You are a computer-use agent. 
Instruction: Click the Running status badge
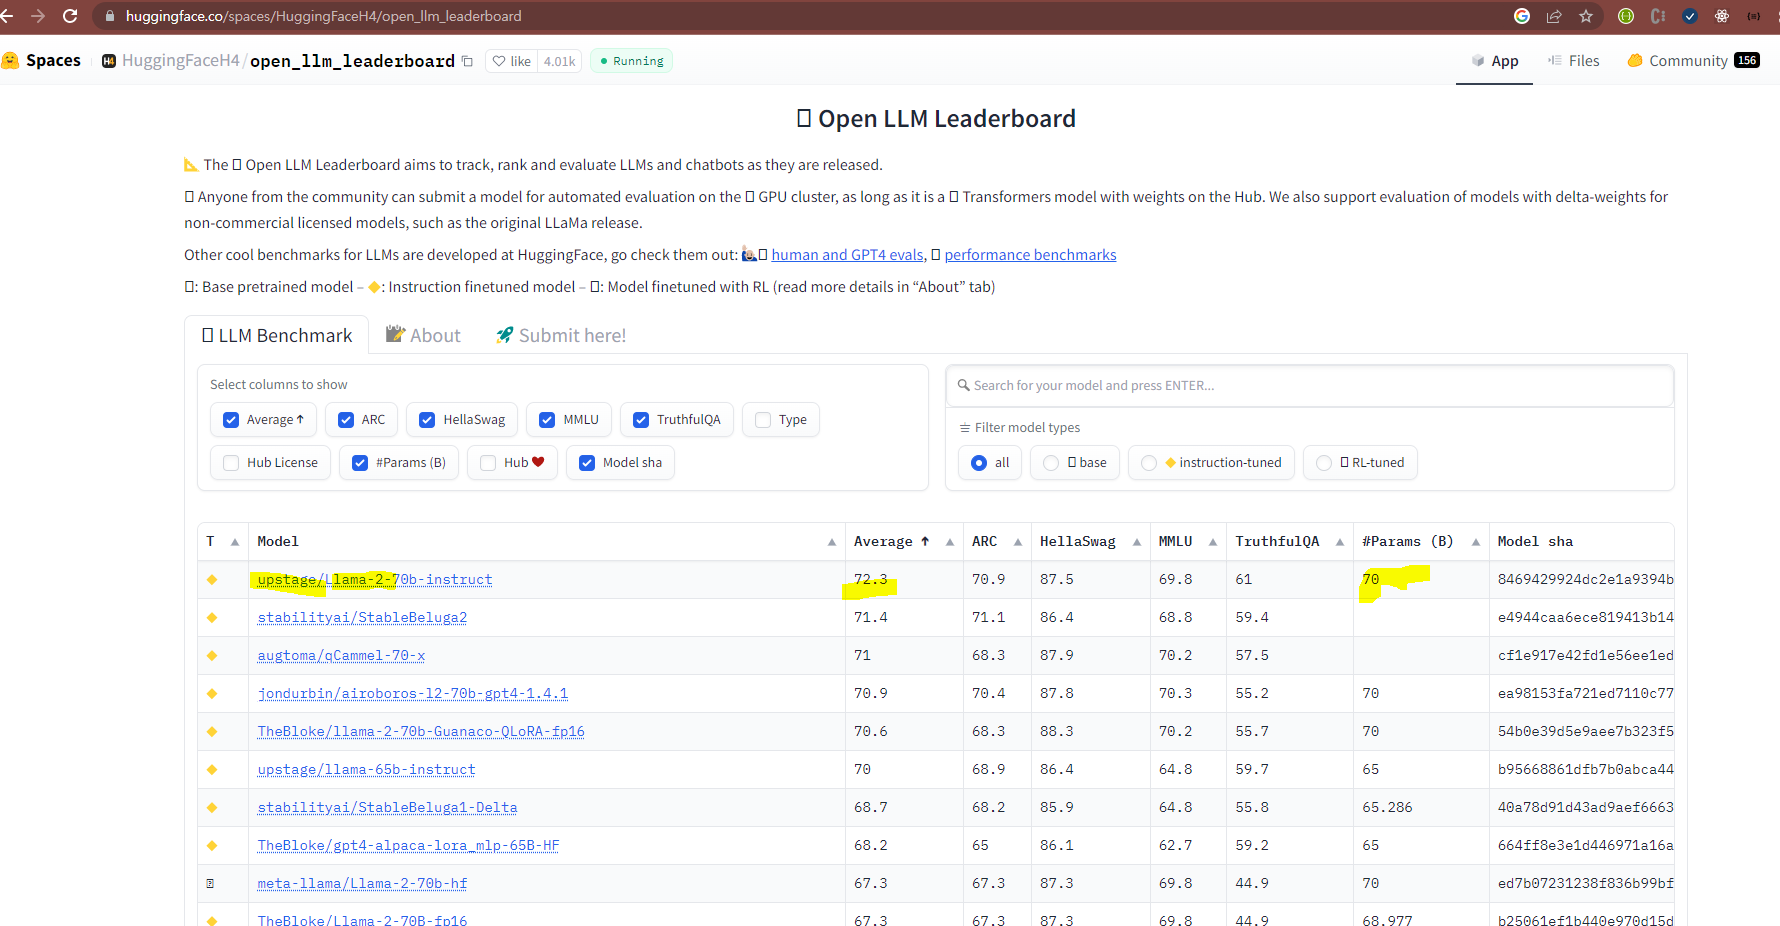click(631, 61)
